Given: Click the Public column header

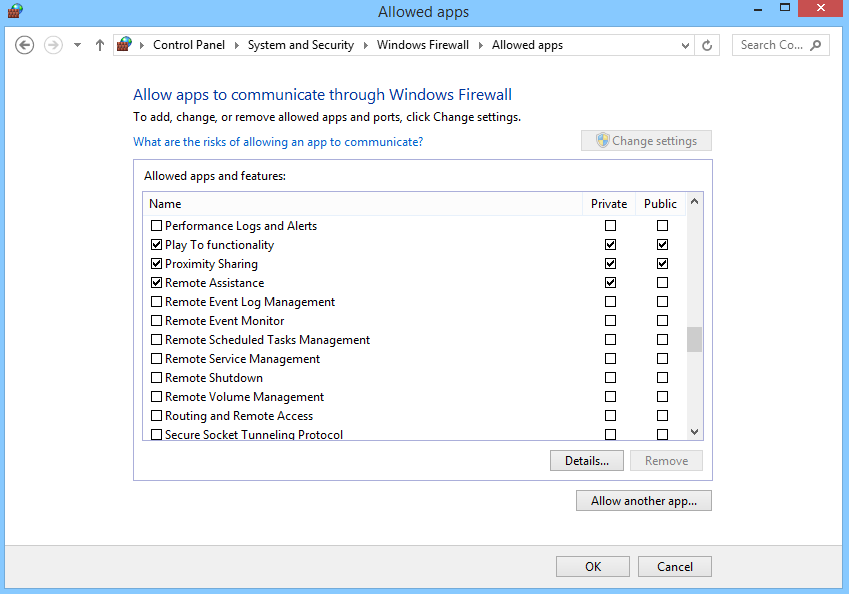Looking at the screenshot, I should click(x=660, y=204).
